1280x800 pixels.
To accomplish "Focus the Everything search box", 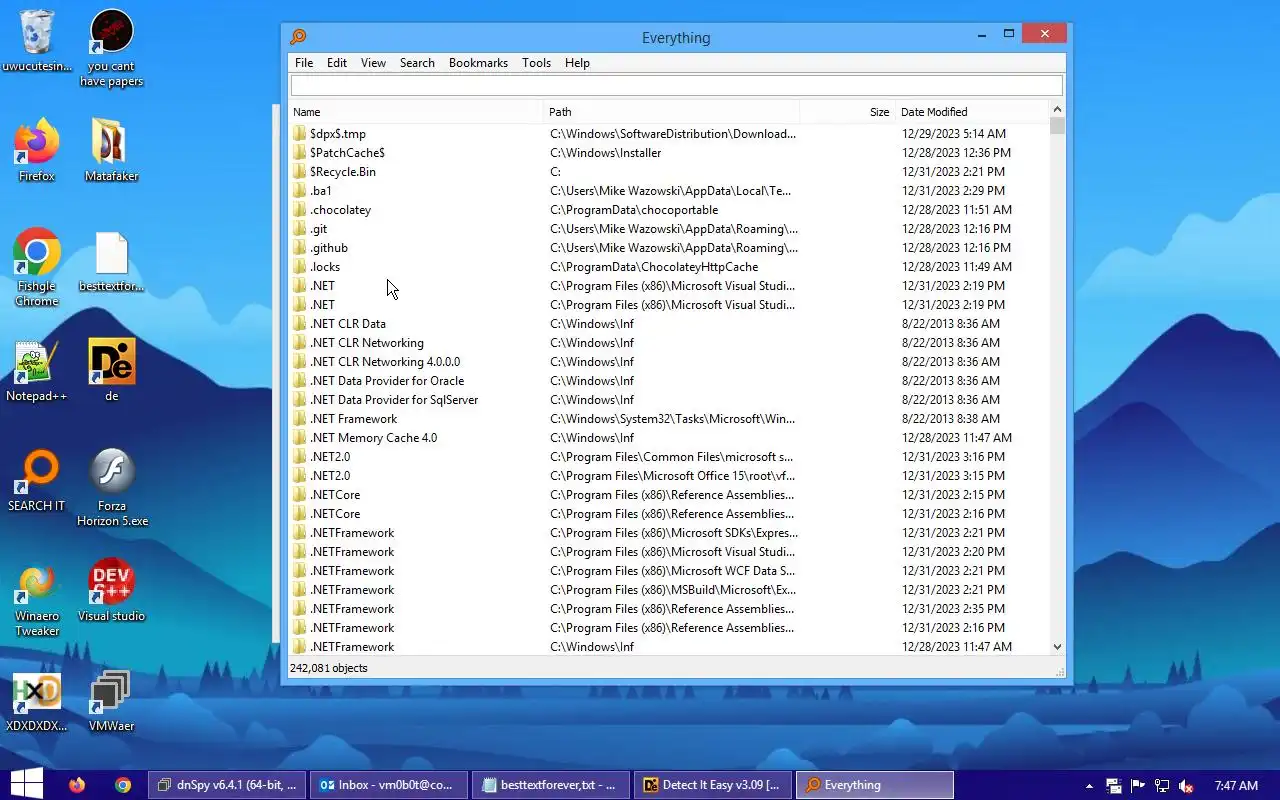I will point(676,86).
